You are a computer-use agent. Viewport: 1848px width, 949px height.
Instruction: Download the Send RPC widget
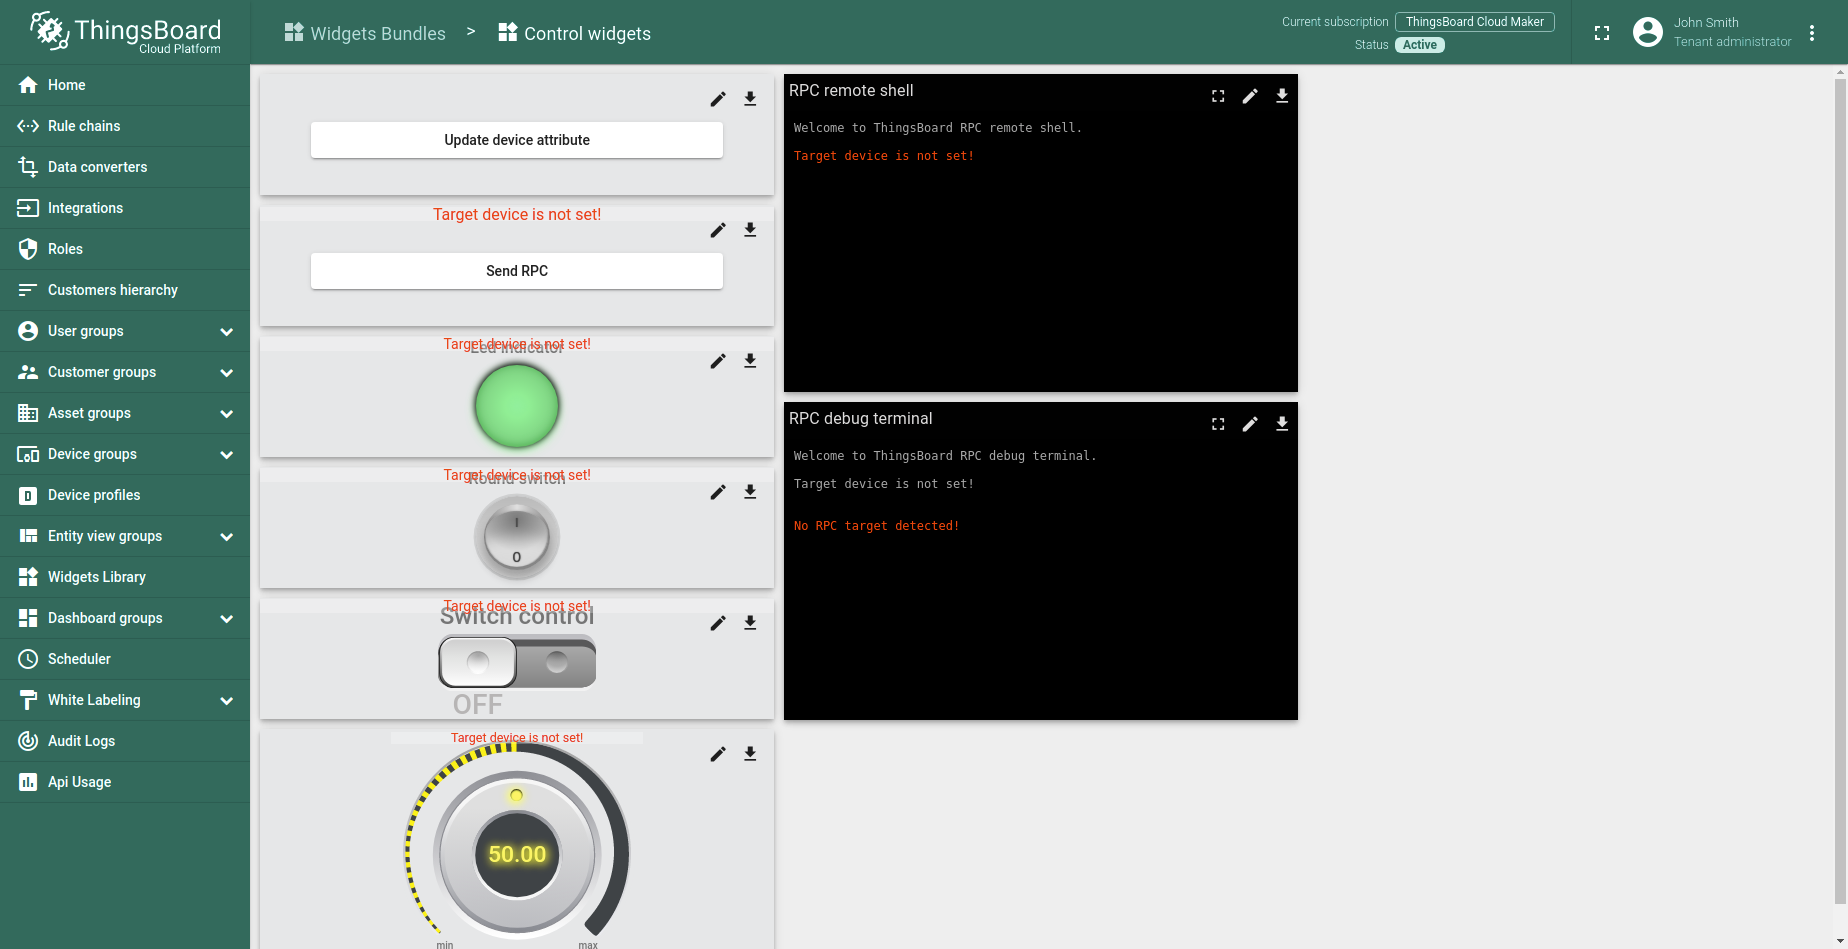(x=750, y=230)
